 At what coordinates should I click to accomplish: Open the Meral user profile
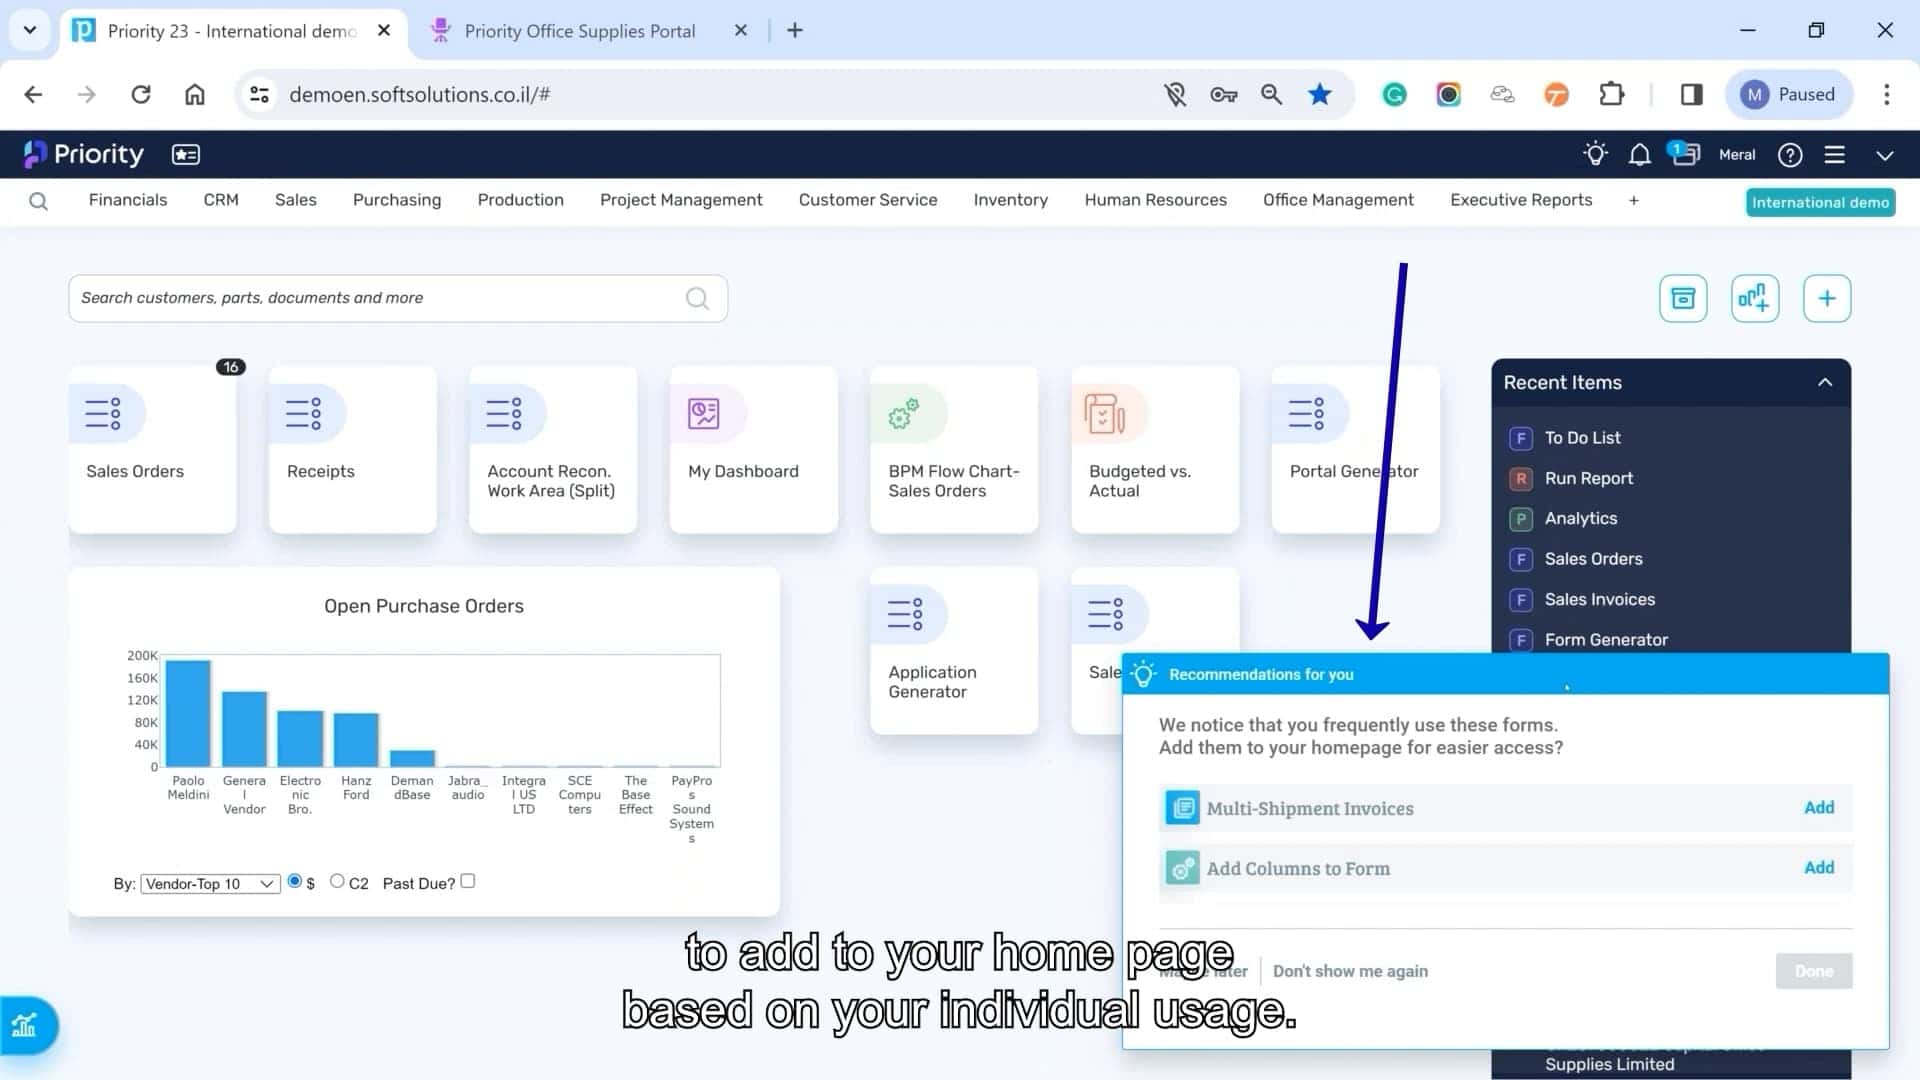[1737, 155]
